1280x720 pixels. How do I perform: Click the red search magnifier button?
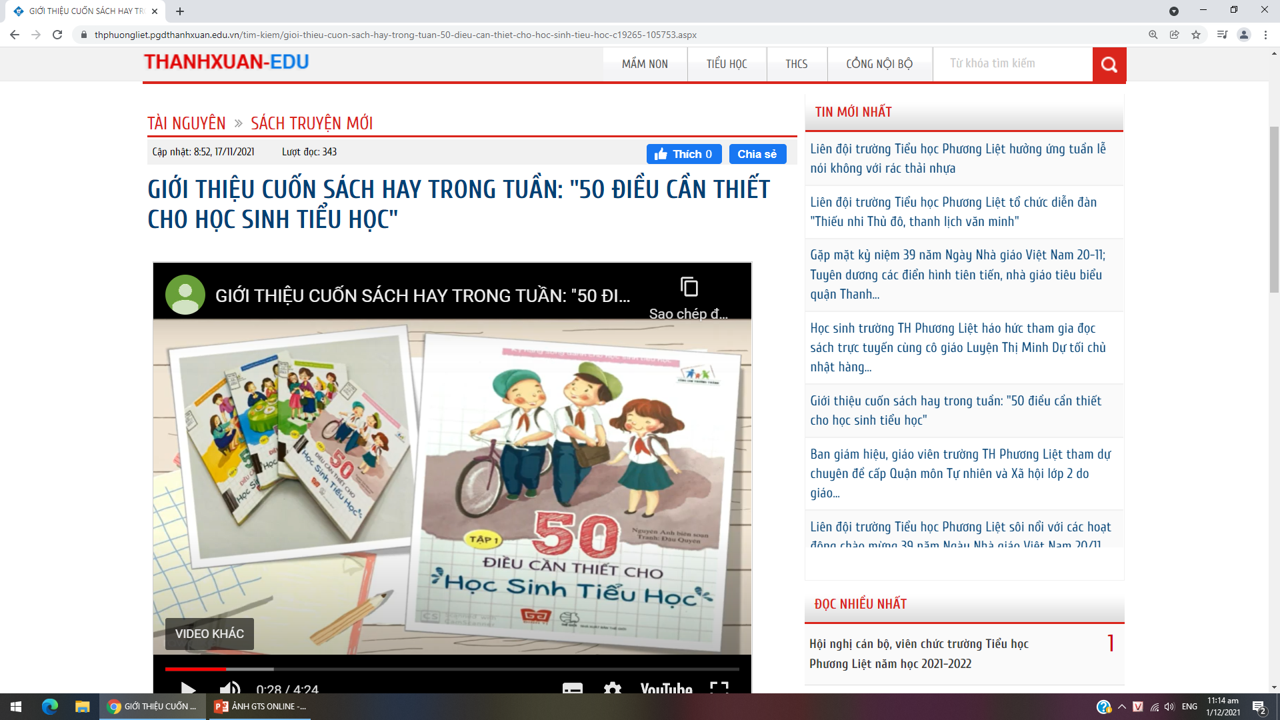tap(1109, 65)
